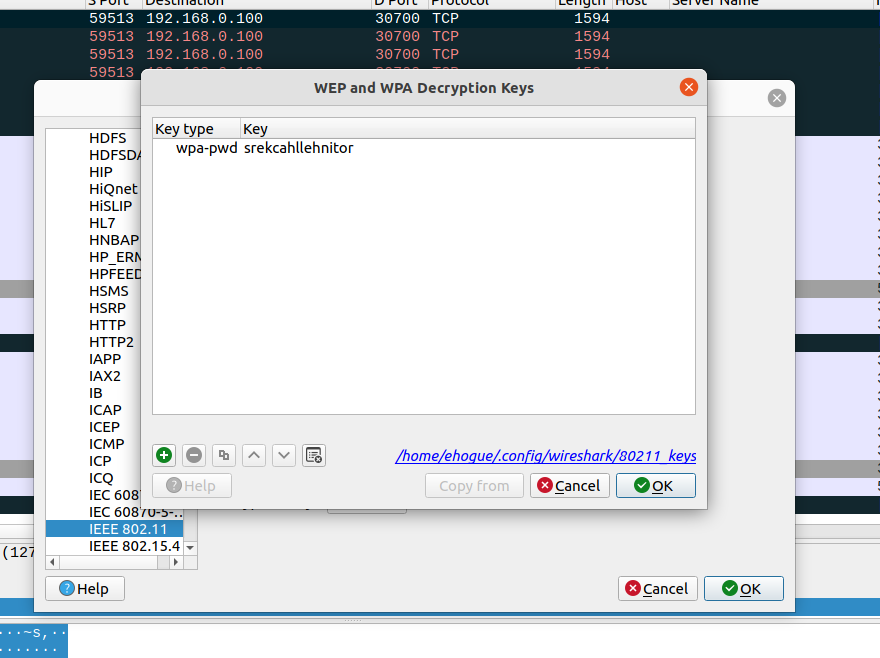The height and width of the screenshot is (658, 880).
Task: Select HIP protocol in list
Action: [x=101, y=172]
